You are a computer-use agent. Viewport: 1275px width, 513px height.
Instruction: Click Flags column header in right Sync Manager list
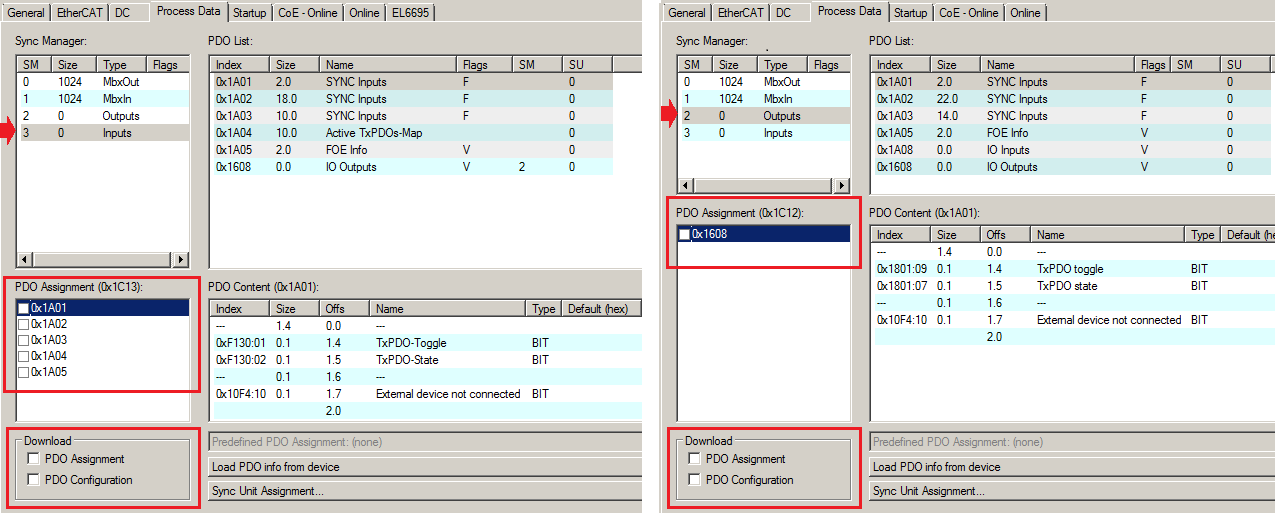pyautogui.click(x=828, y=65)
